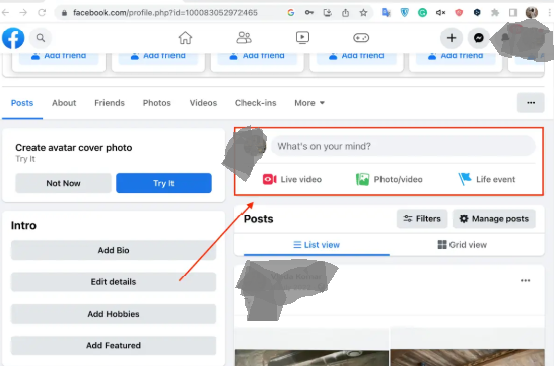Click the plus Create button
Screen dimensions: 554x366
pos(452,38)
